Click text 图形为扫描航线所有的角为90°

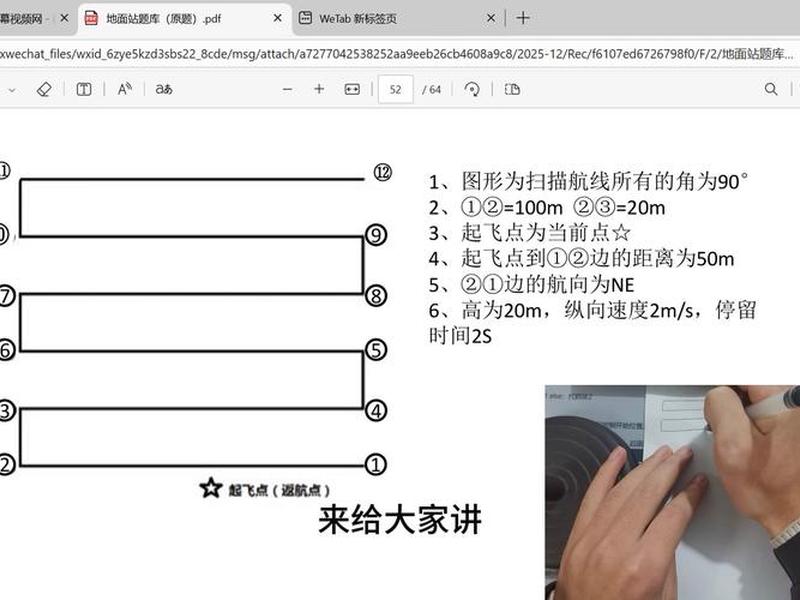(x=605, y=181)
